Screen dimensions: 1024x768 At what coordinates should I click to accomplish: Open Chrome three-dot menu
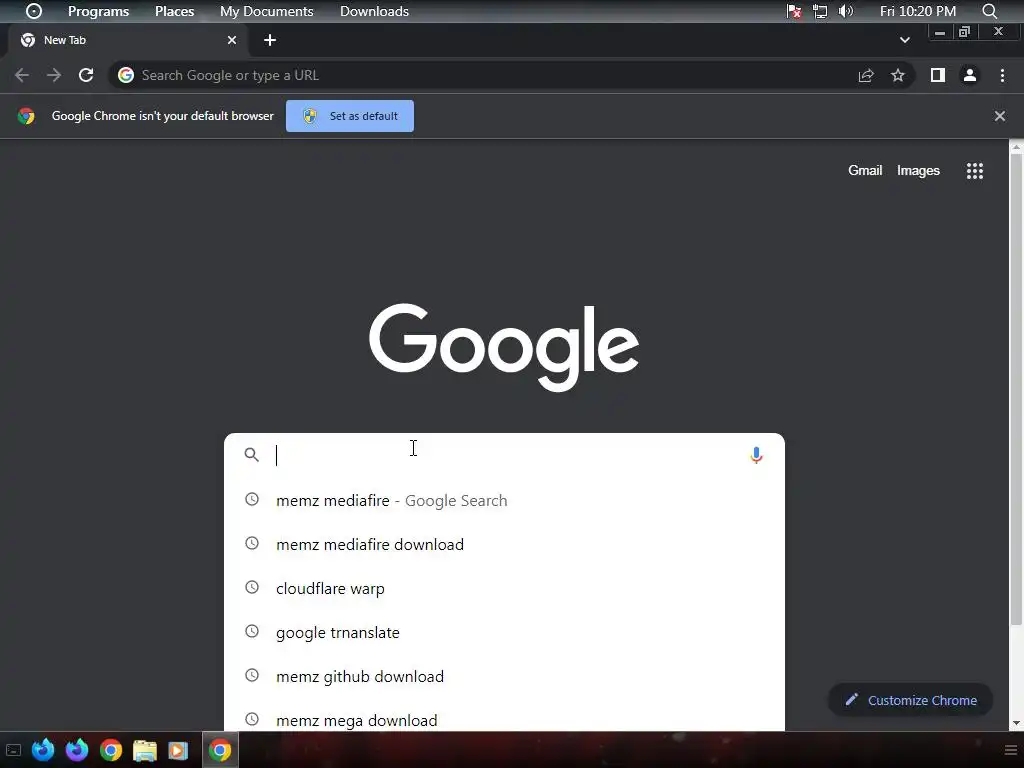[x=1002, y=75]
